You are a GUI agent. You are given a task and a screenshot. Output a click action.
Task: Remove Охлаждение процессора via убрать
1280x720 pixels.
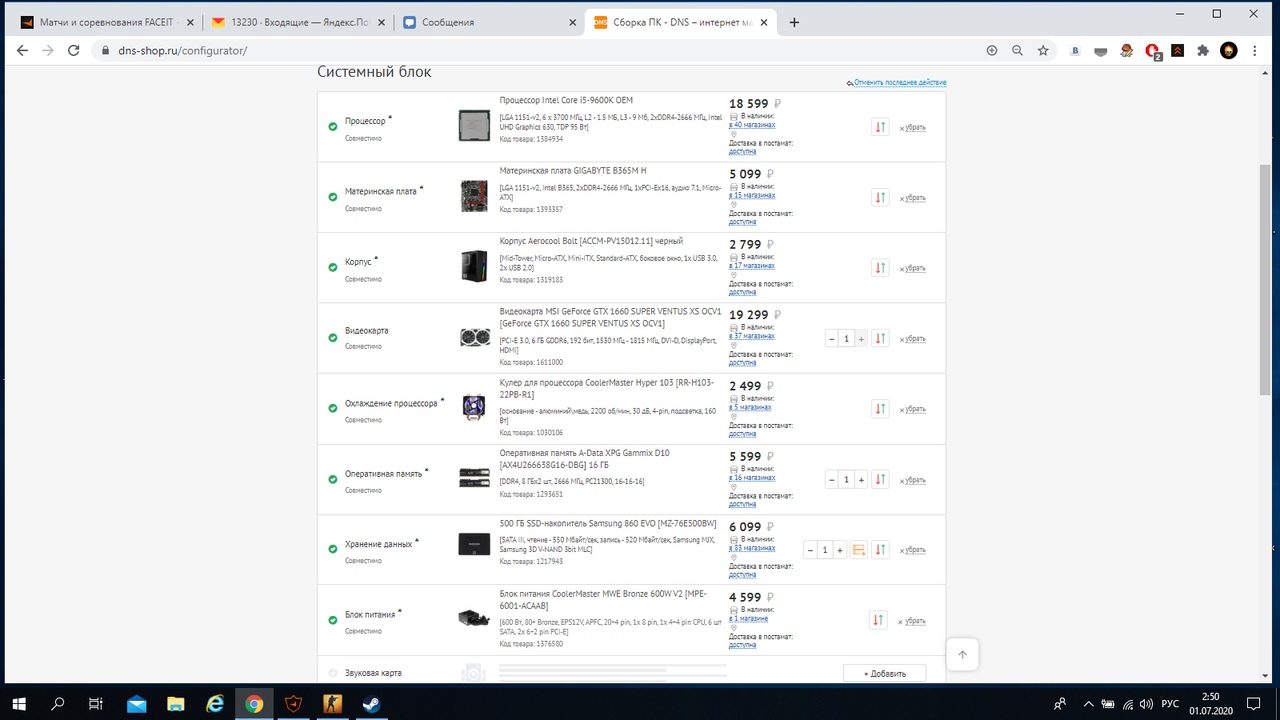(912, 409)
